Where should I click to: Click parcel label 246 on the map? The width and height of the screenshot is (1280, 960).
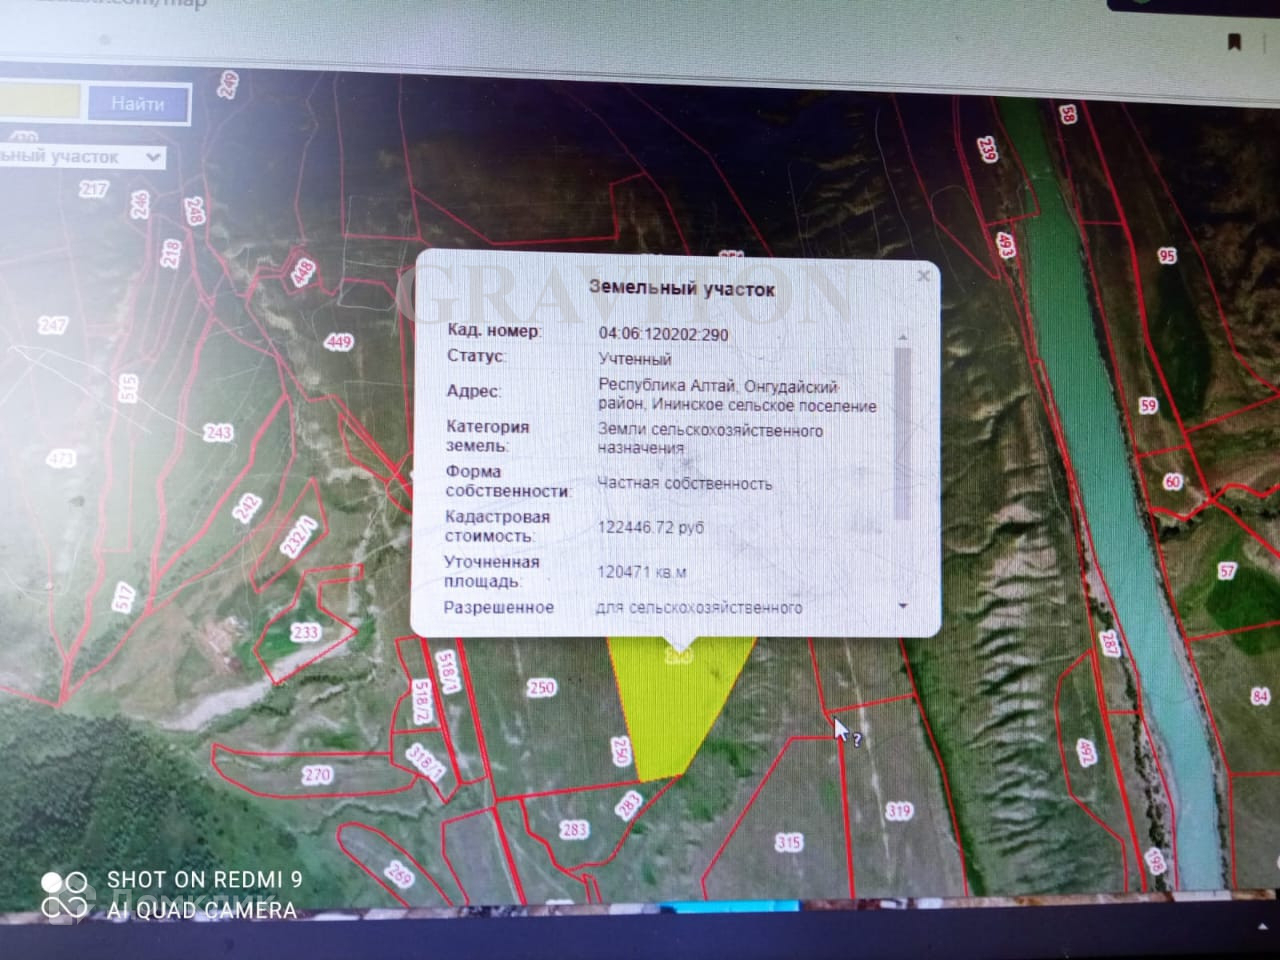(x=140, y=204)
